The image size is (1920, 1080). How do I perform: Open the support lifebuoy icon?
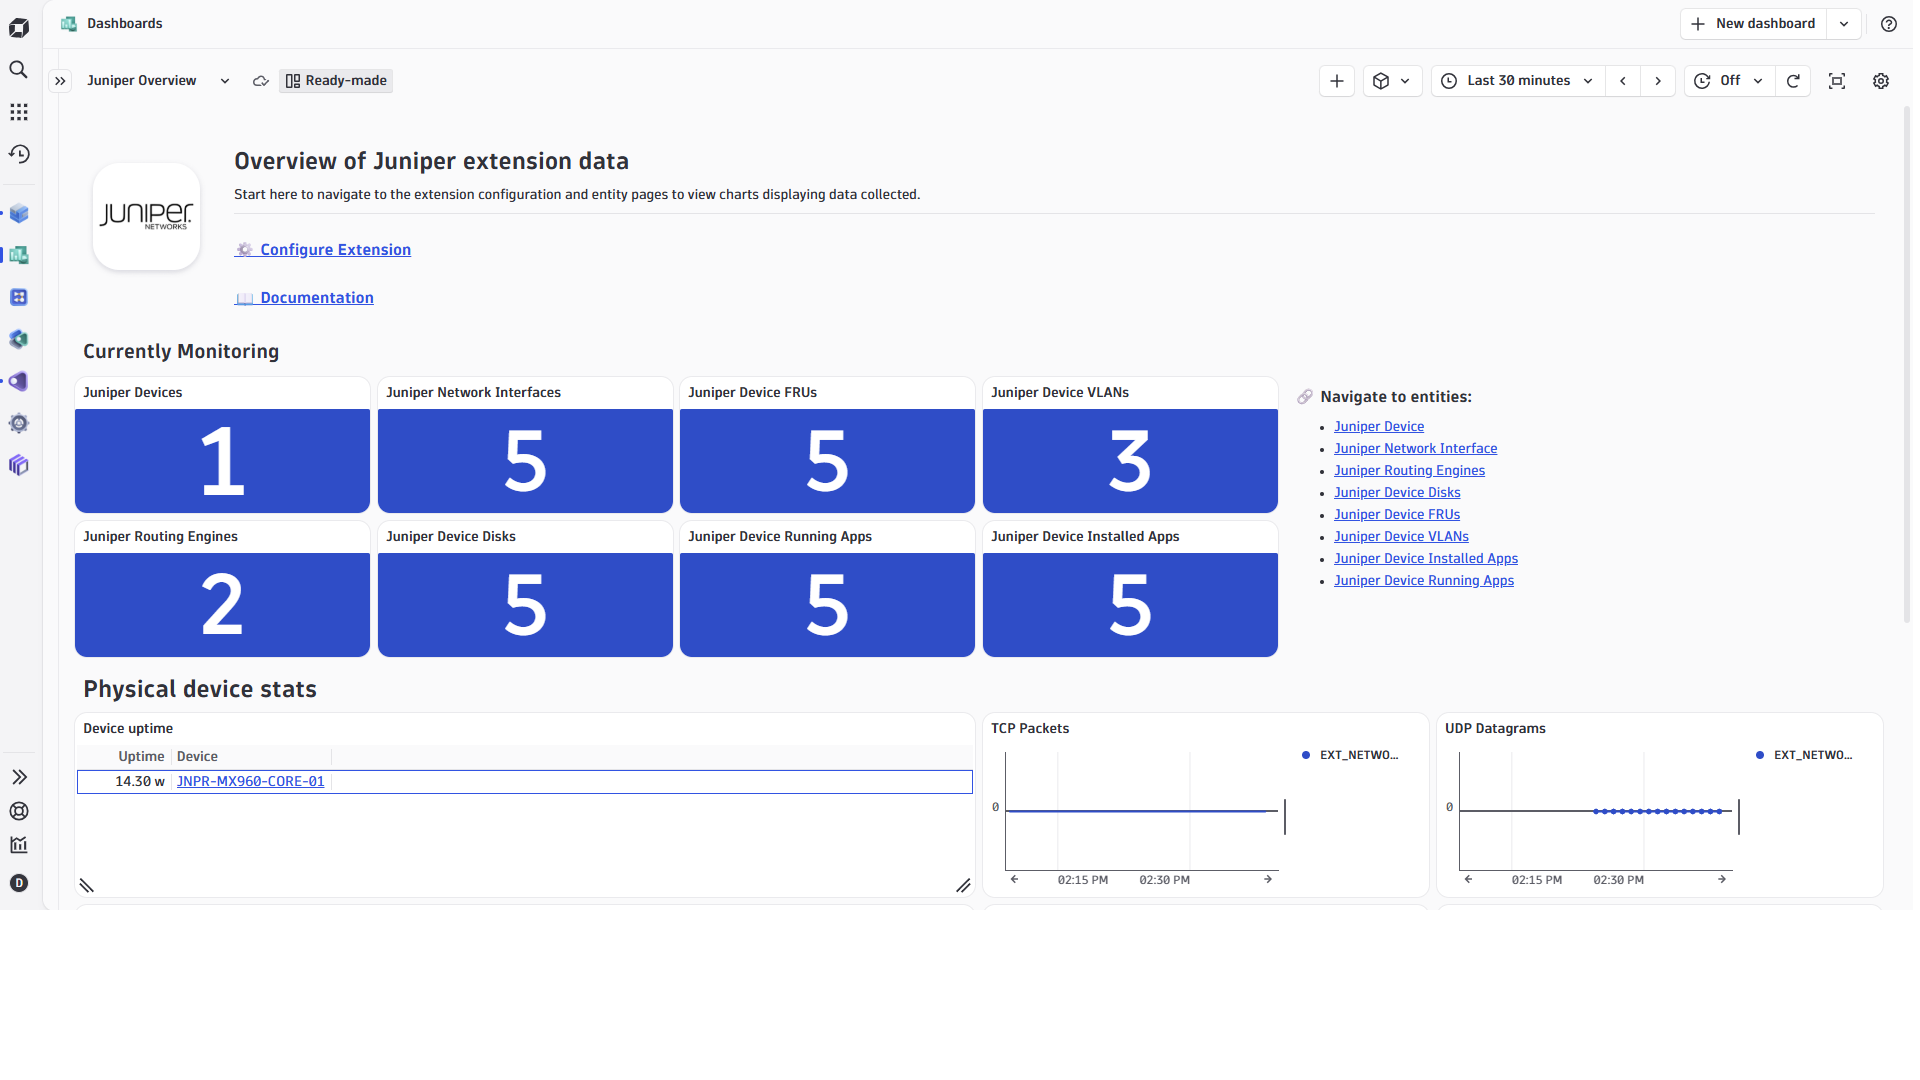coord(19,811)
